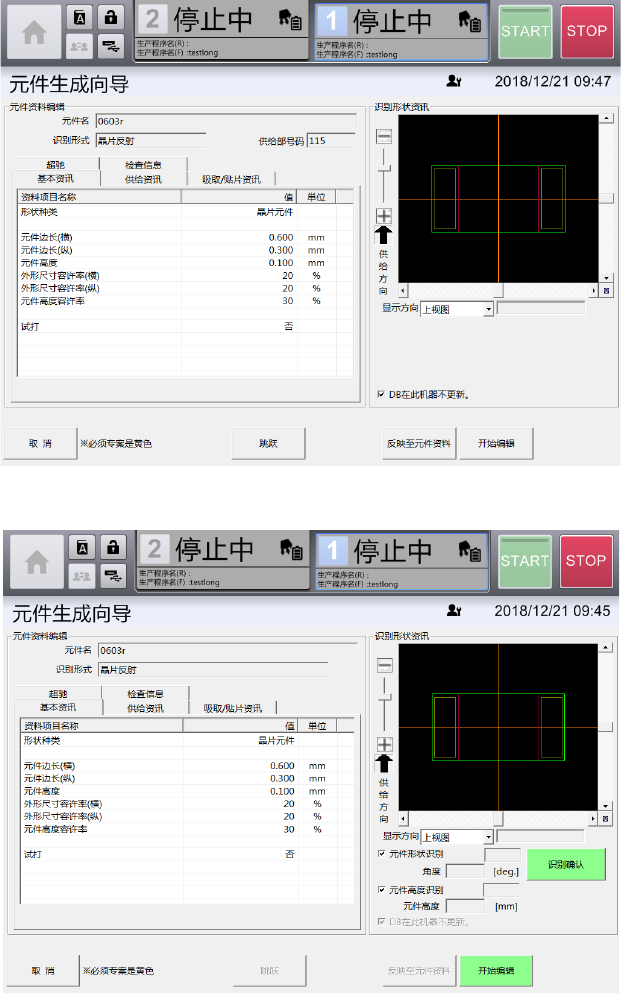
Task: Click zoom slider handle in 09:47 screen
Action: [x=384, y=168]
